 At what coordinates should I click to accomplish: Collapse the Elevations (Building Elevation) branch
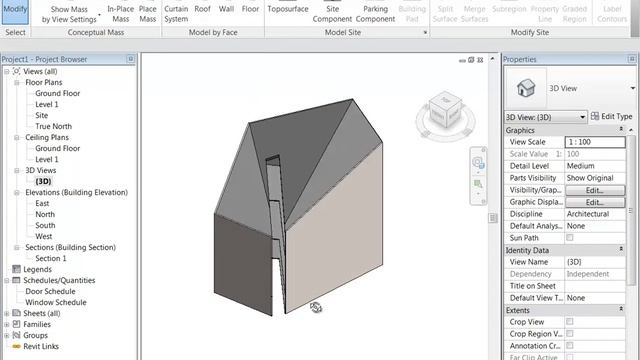17,193
